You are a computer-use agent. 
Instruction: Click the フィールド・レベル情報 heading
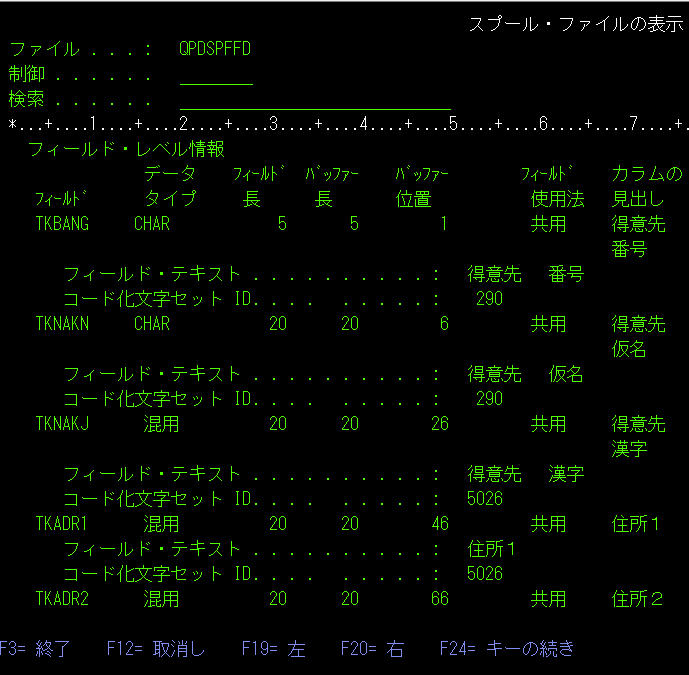(126, 149)
